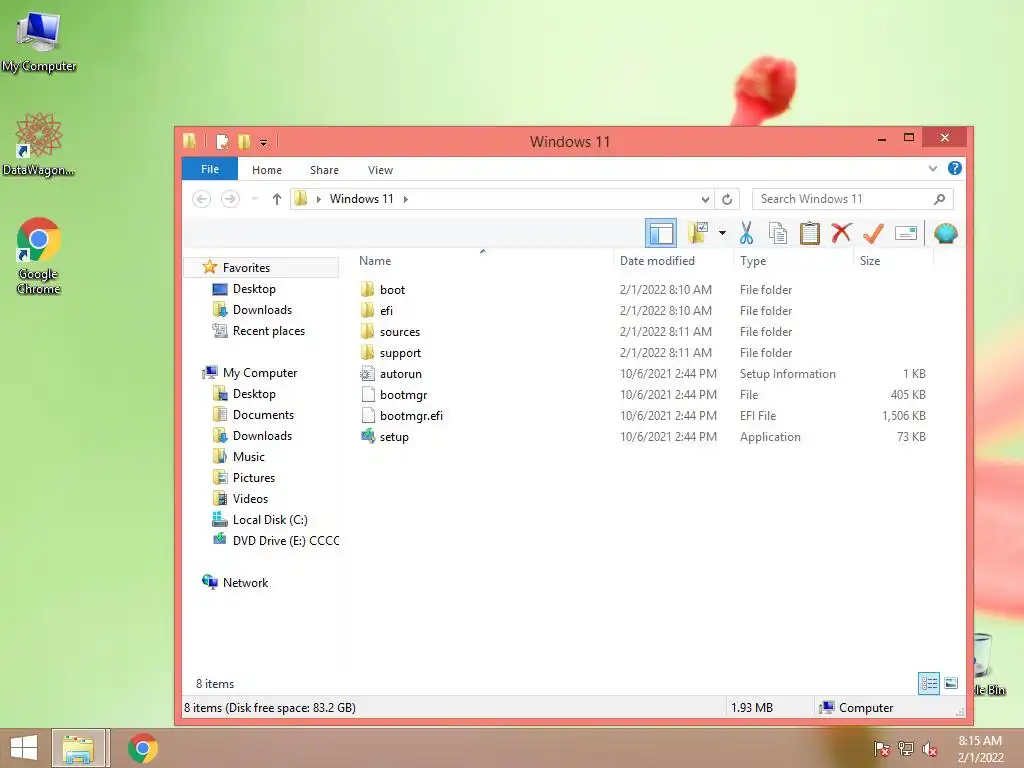Open the folder options toolbar icon
The width and height of the screenshot is (1024, 768).
pyautogui.click(x=697, y=233)
